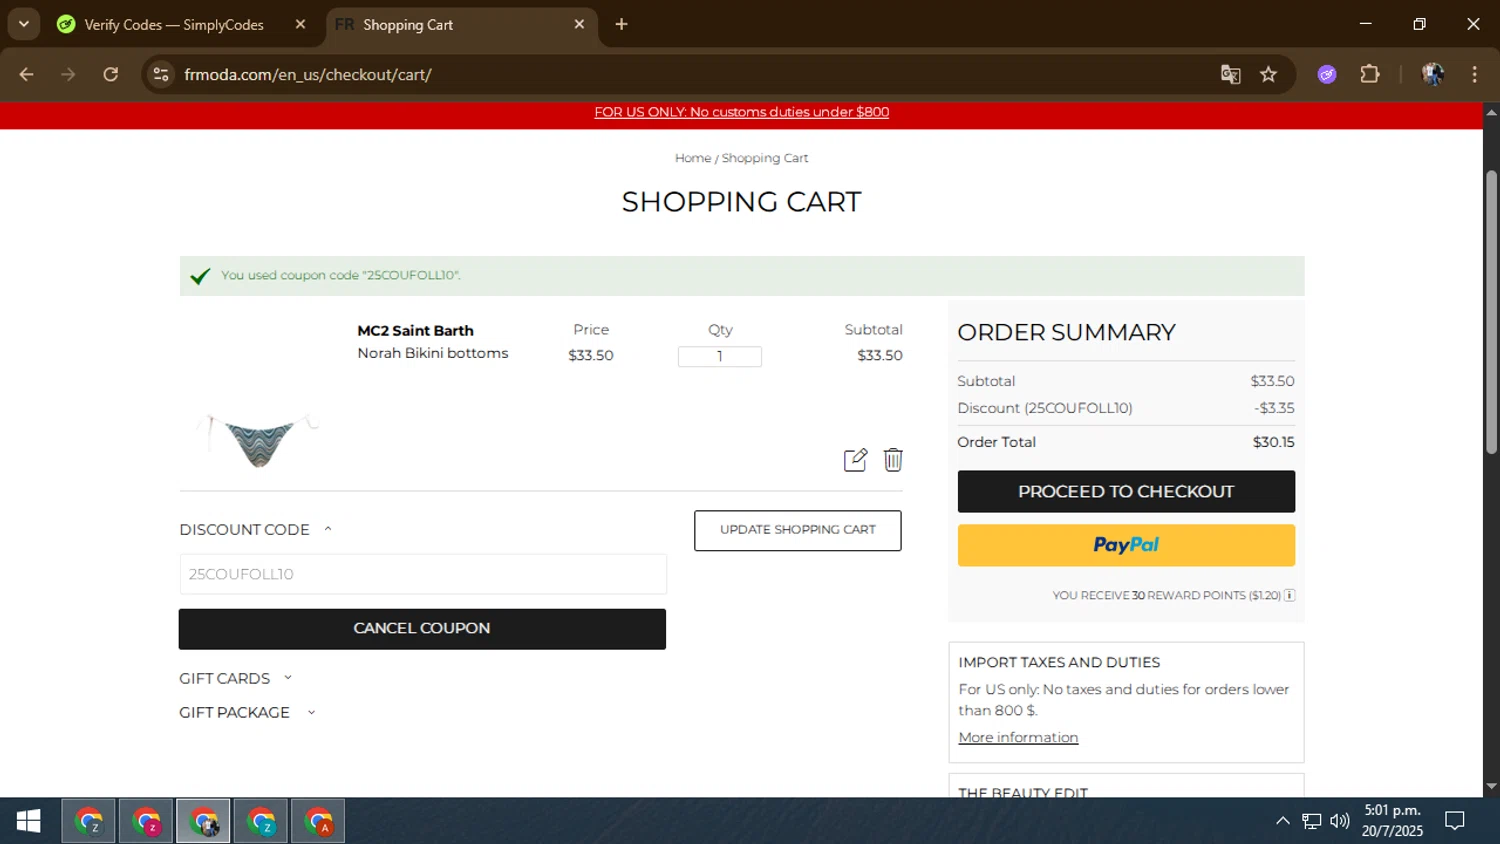Viewport: 1500px width, 844px height.
Task: Open the tab search dropdown arrow
Action: [24, 24]
